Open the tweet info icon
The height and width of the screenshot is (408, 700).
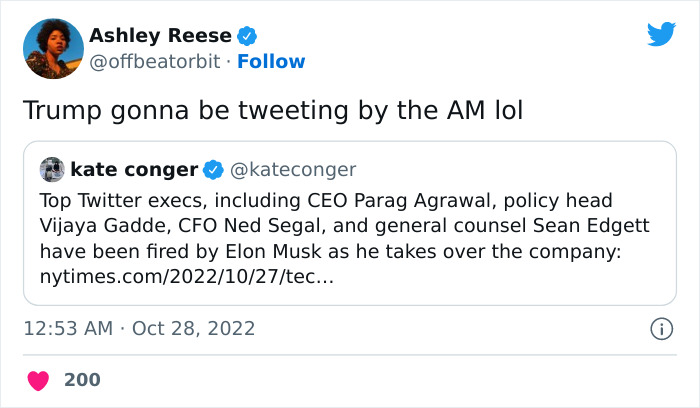(660, 328)
